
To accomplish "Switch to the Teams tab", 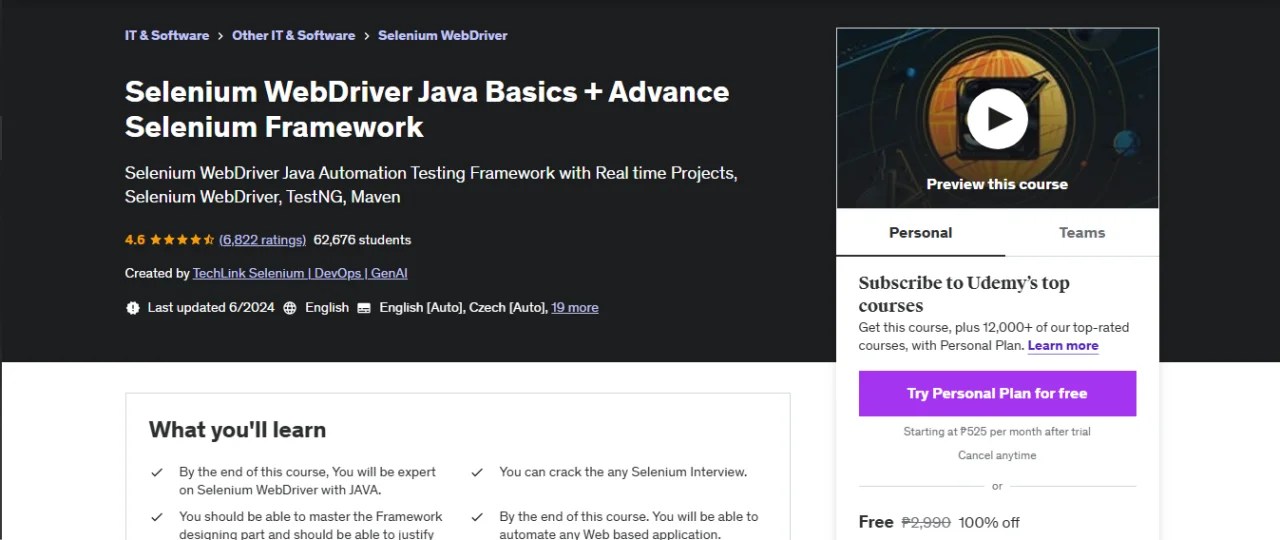I will (x=1082, y=232).
